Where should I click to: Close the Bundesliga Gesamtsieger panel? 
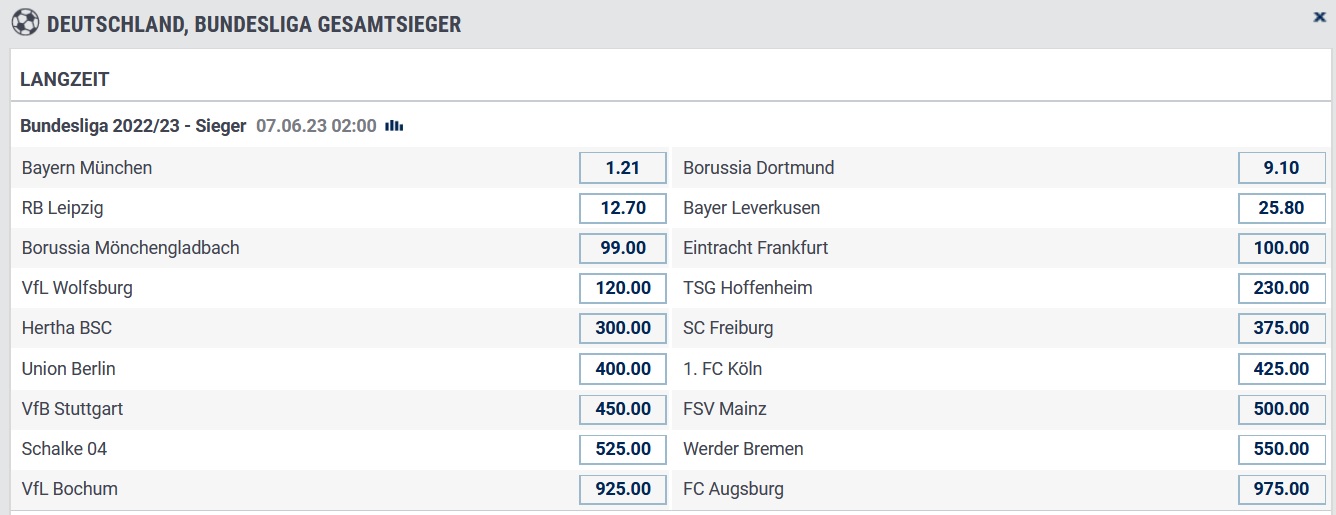tap(1319, 17)
